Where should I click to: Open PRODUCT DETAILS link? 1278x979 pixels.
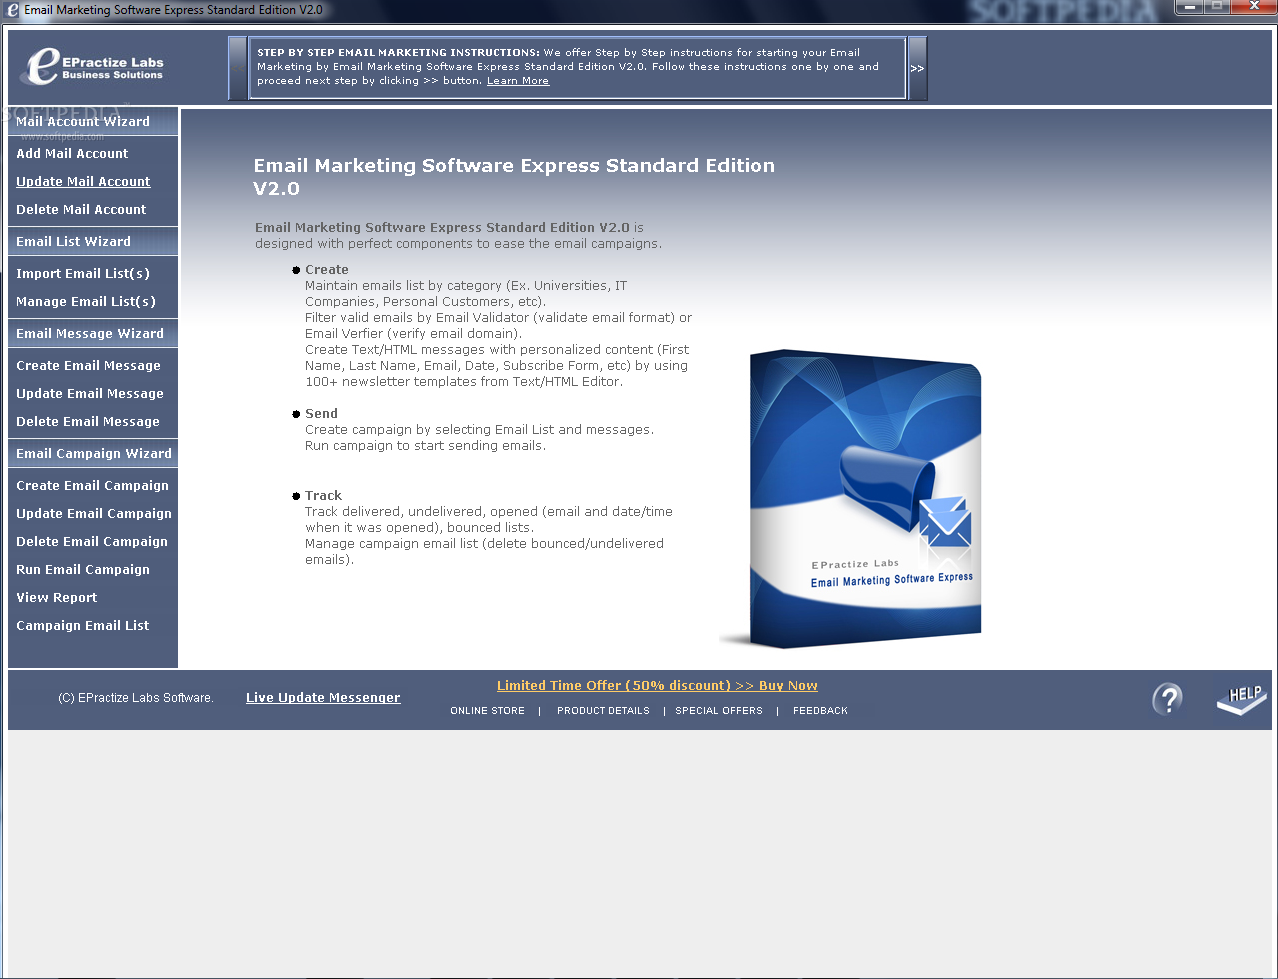coord(603,710)
